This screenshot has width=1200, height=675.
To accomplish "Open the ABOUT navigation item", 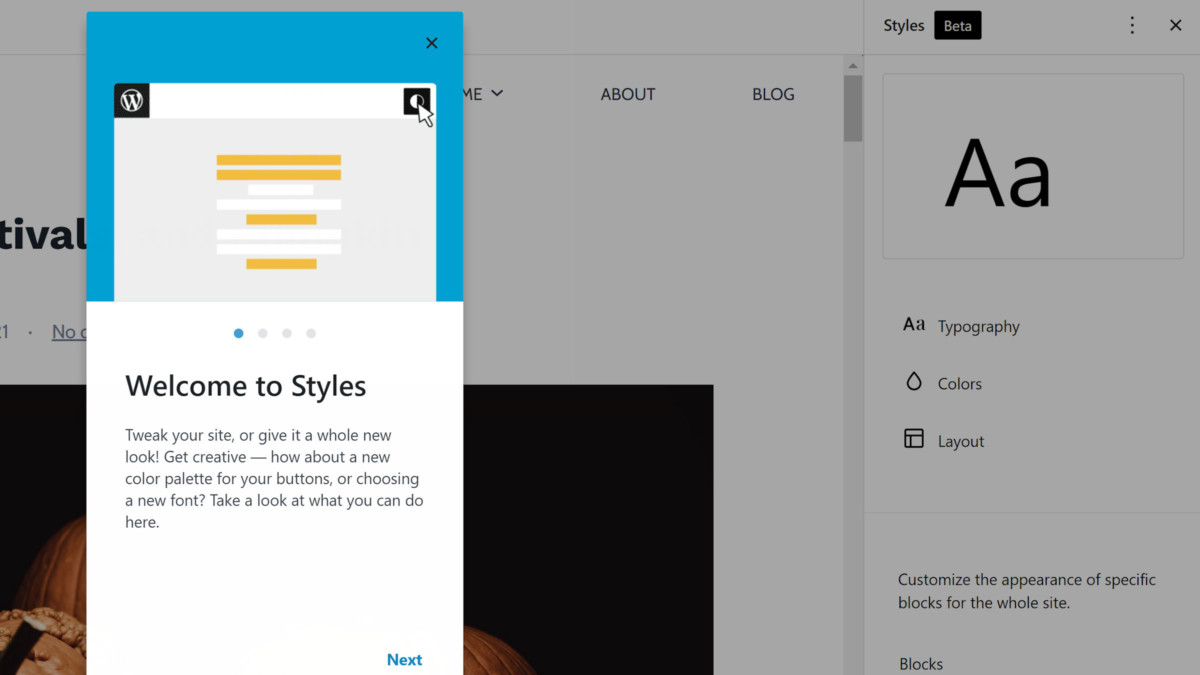I will [x=628, y=94].
